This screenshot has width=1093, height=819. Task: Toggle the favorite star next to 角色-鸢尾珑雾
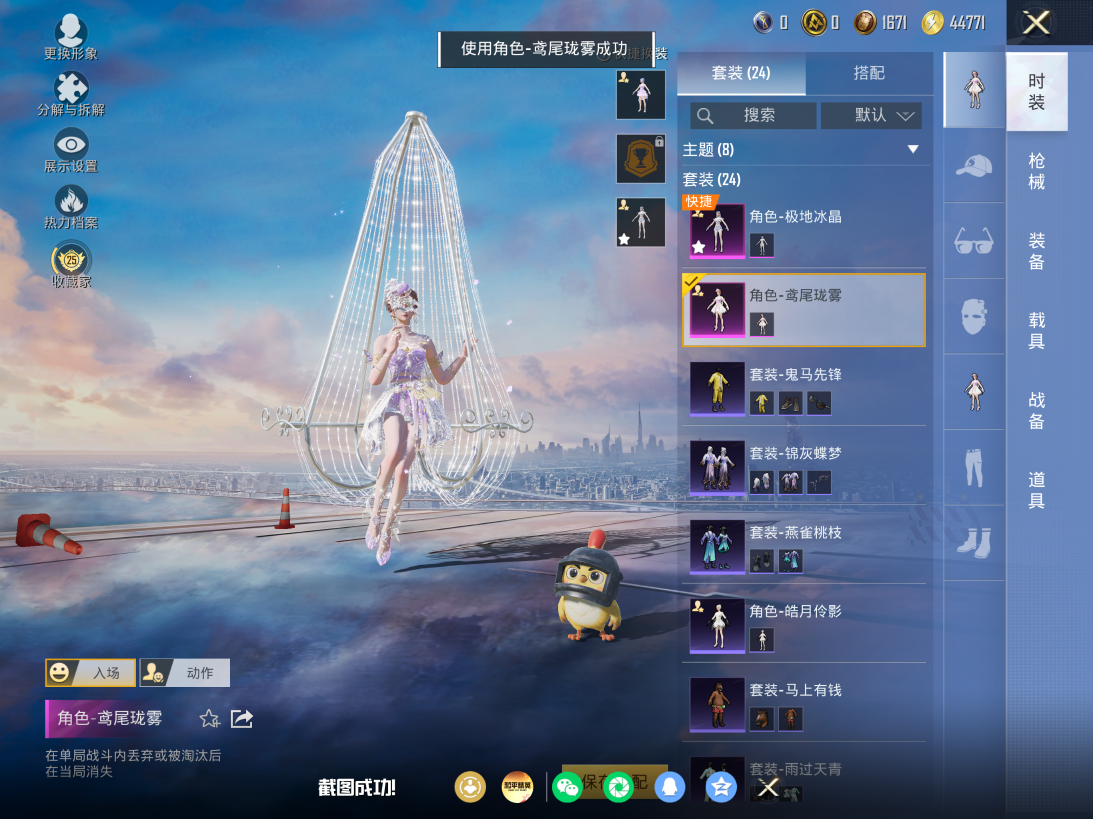209,719
